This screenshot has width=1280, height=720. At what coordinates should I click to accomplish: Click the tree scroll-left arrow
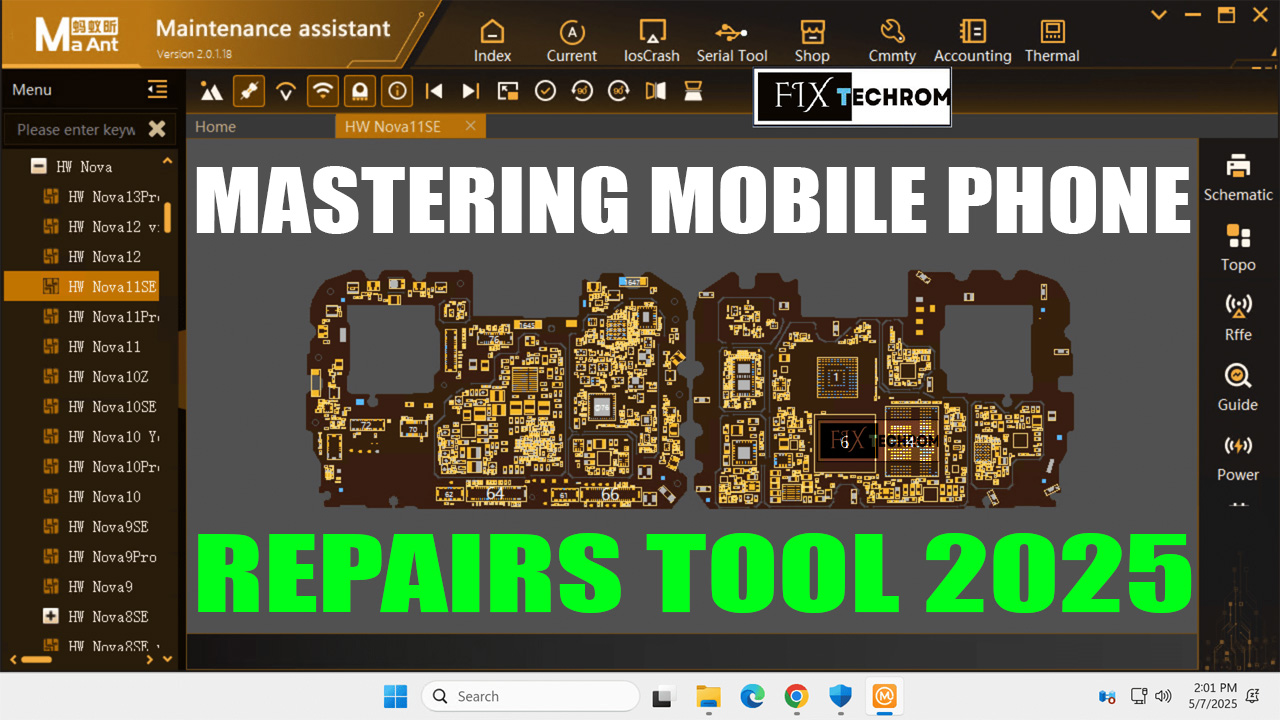pyautogui.click(x=13, y=659)
